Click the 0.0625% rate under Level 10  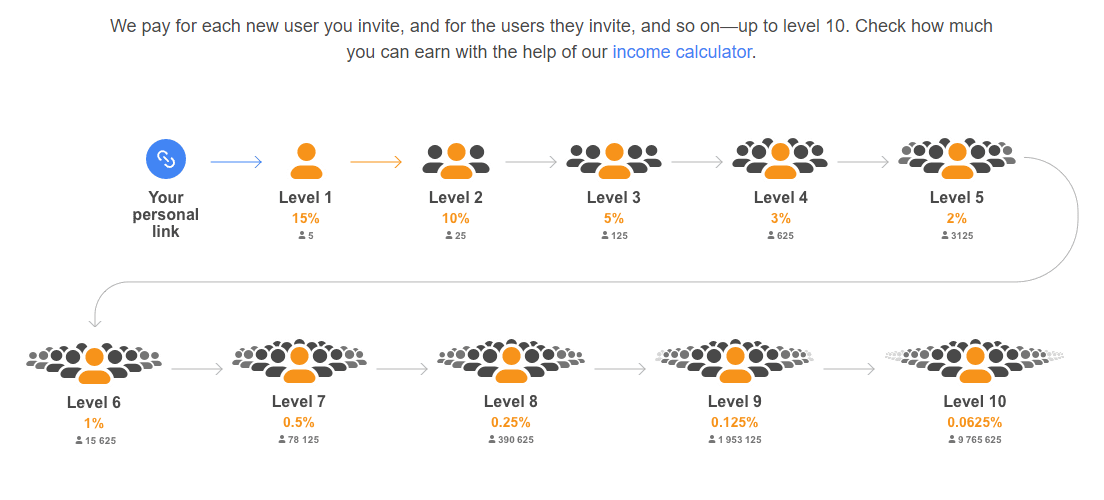pyautogui.click(x=974, y=423)
